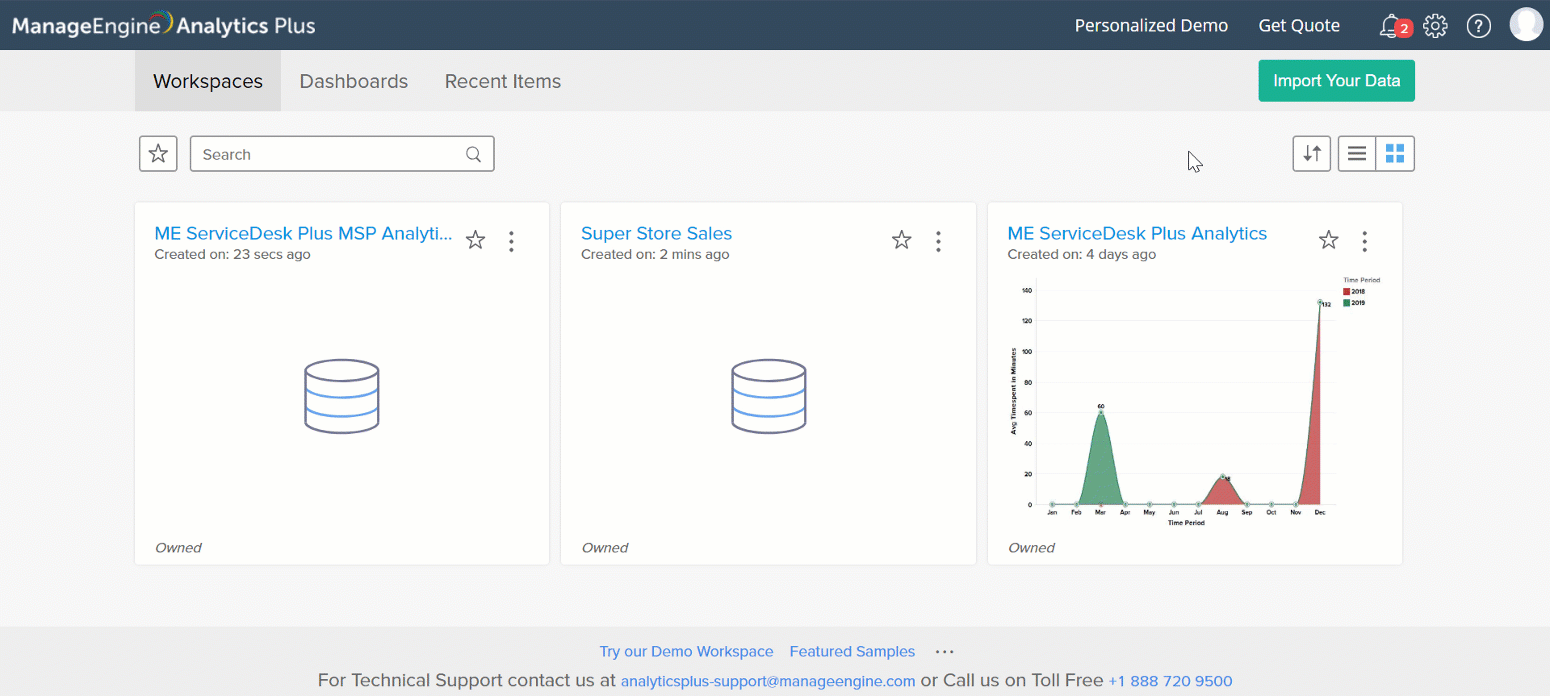
Task: Toggle the favorites filter star
Action: 158,154
